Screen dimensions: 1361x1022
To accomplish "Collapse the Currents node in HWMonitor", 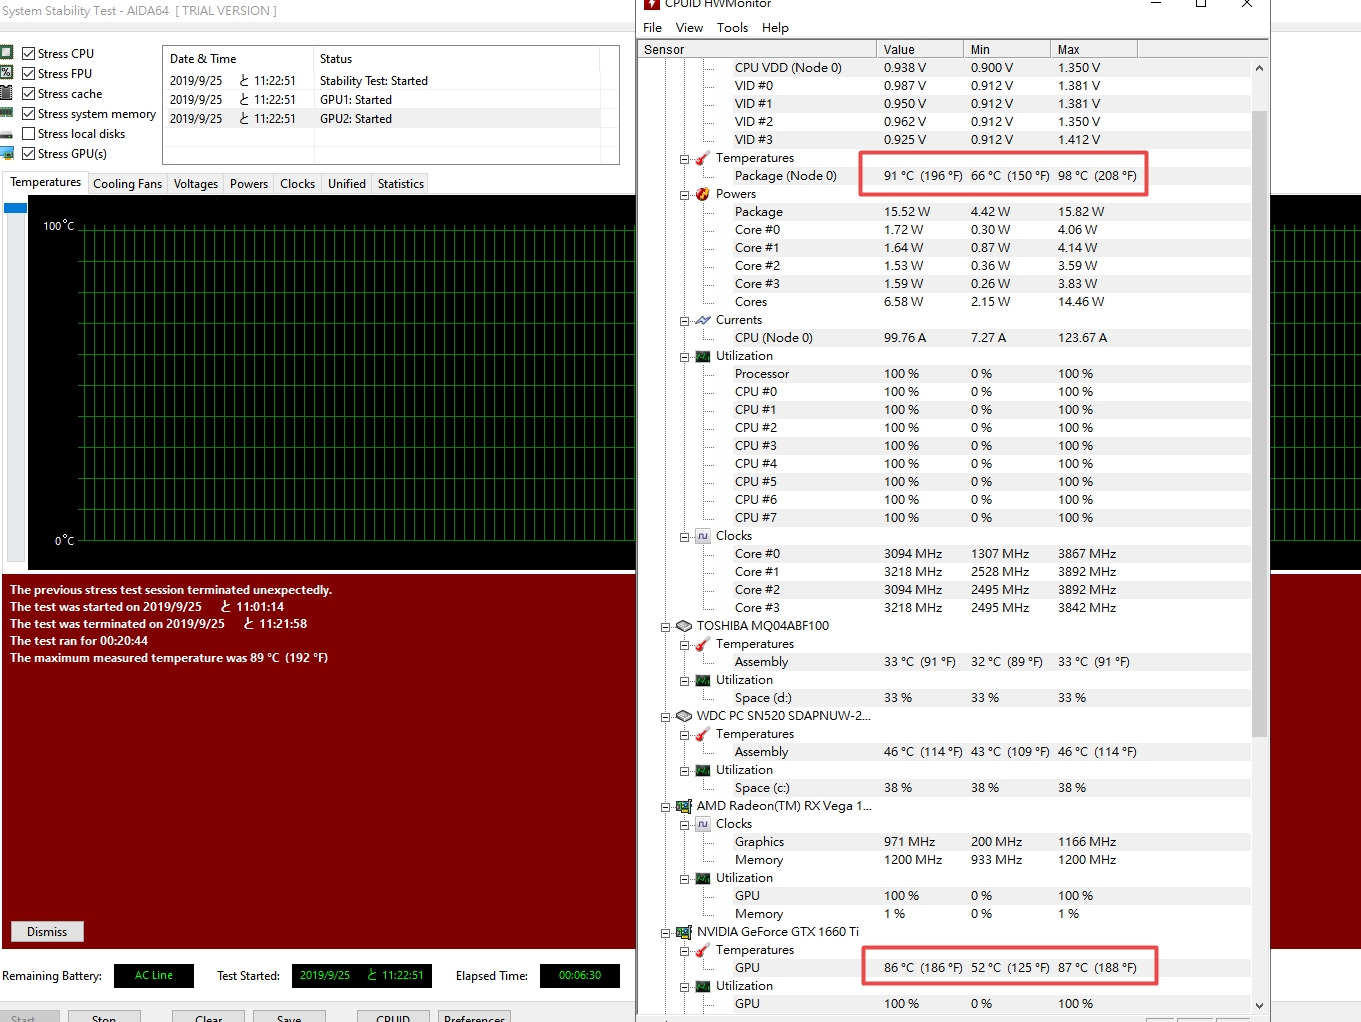I will pos(685,321).
